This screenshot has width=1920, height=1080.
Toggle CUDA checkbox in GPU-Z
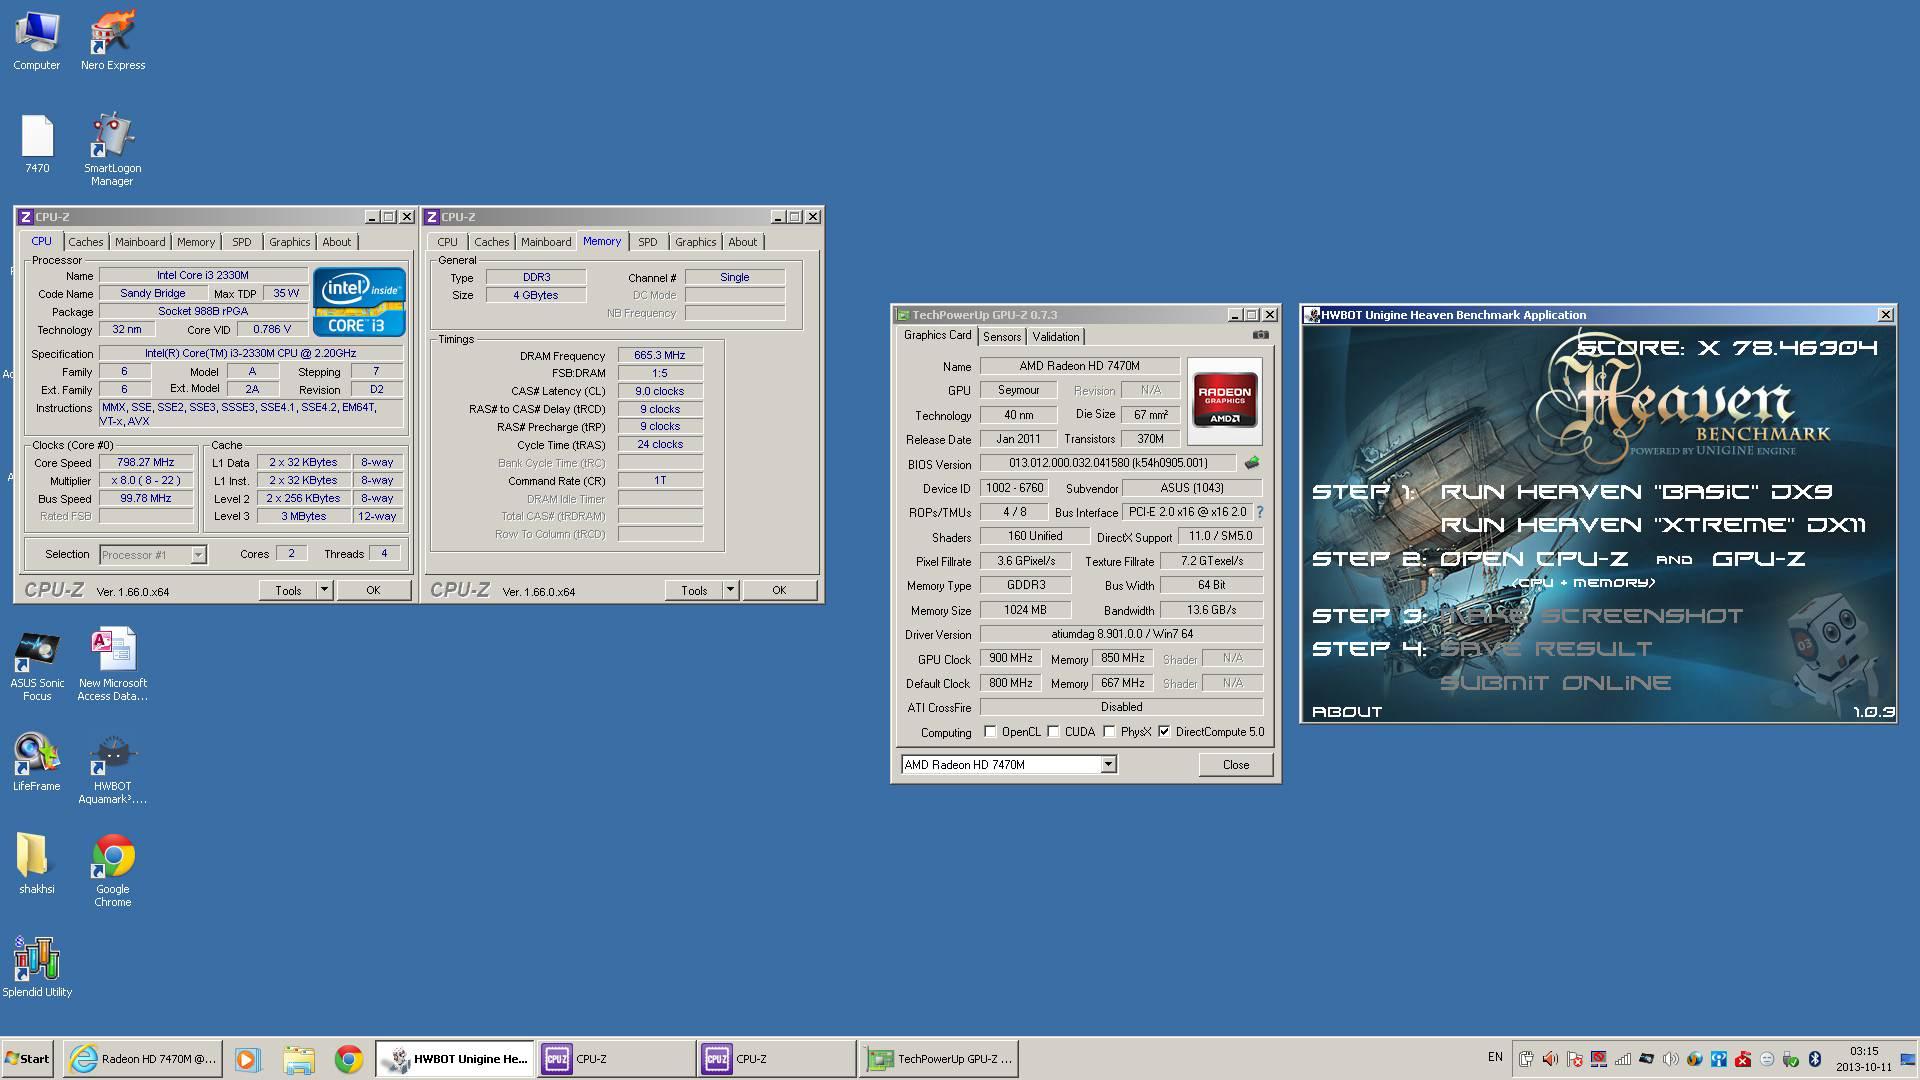click(1053, 732)
